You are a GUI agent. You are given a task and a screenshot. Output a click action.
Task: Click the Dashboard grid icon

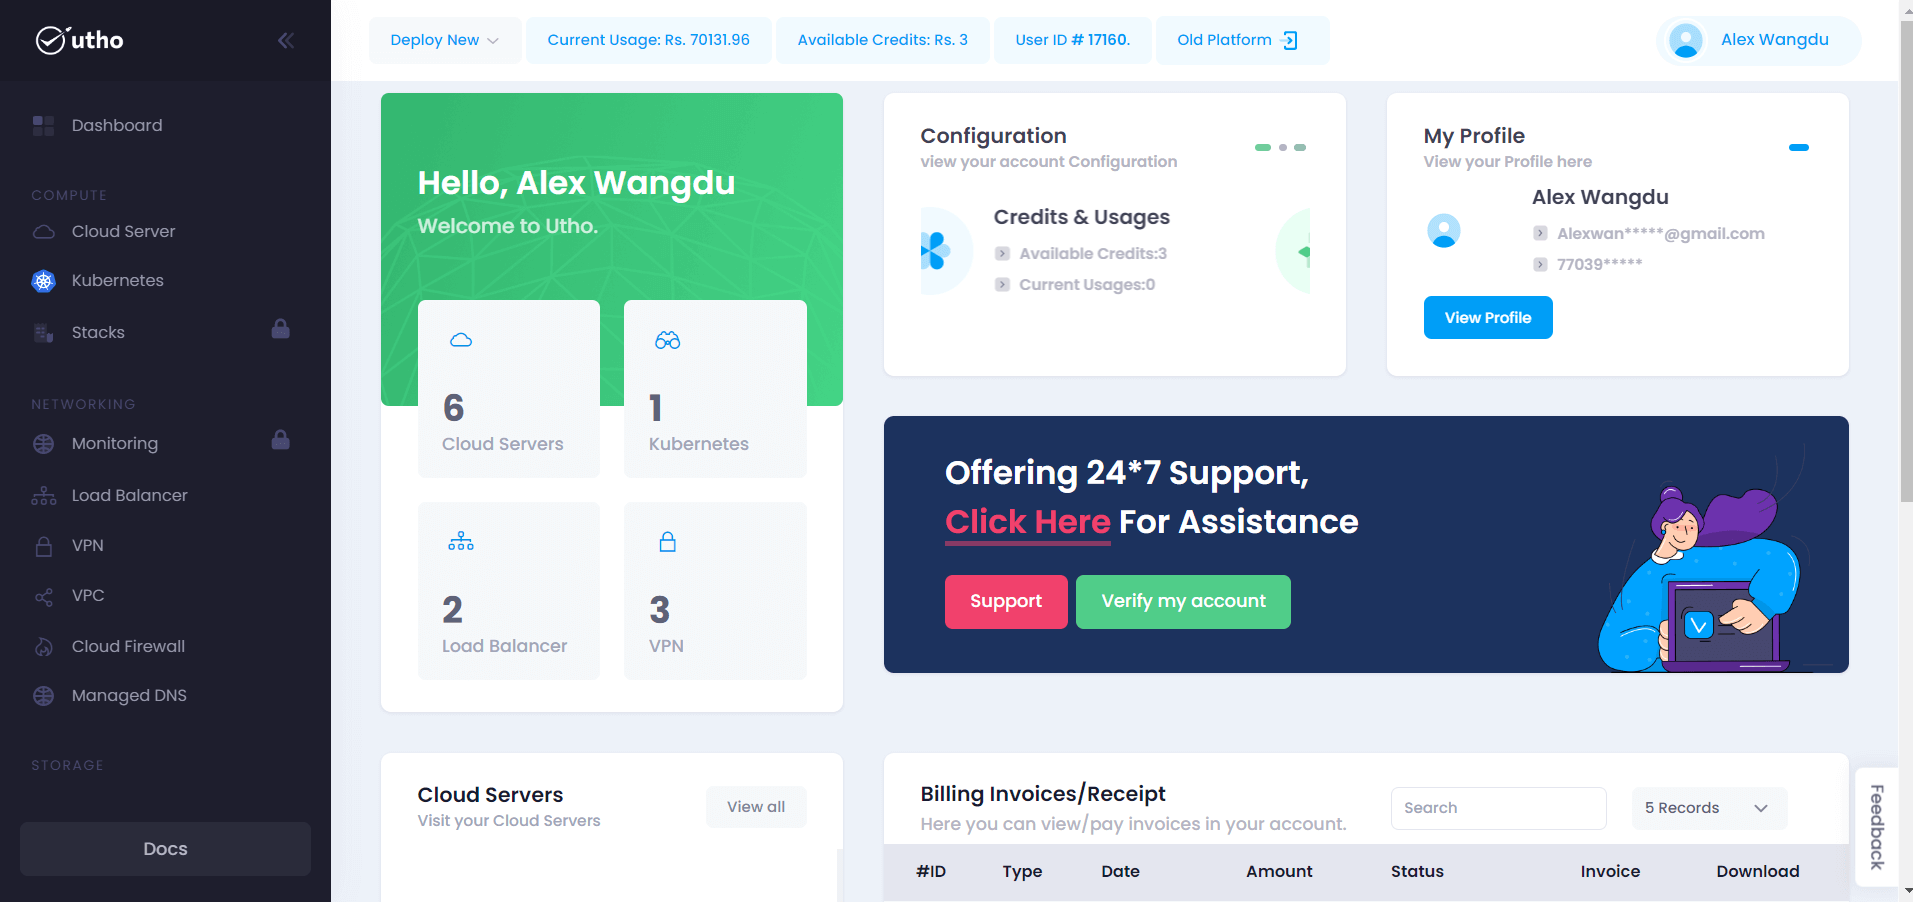[43, 125]
